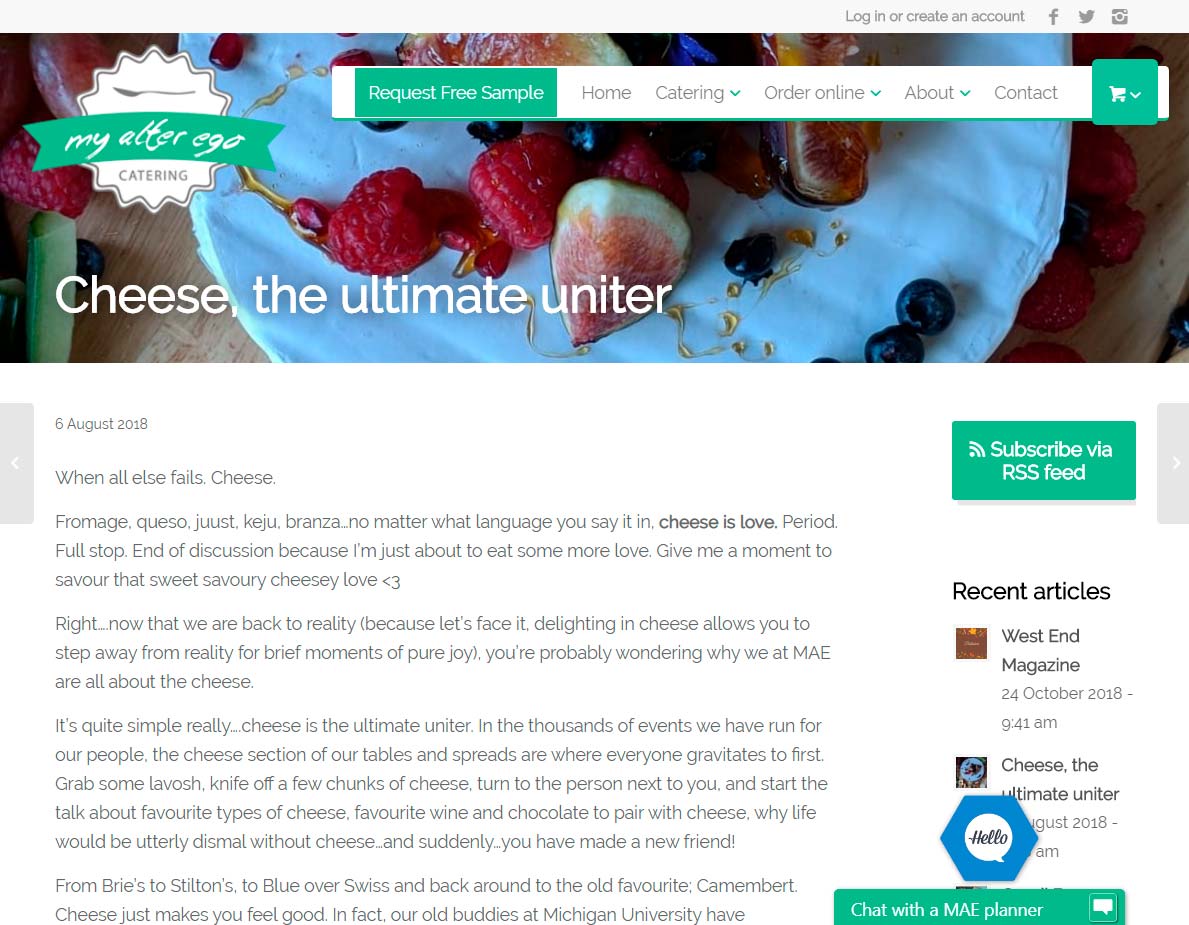Click Log in or create an account

coord(934,17)
